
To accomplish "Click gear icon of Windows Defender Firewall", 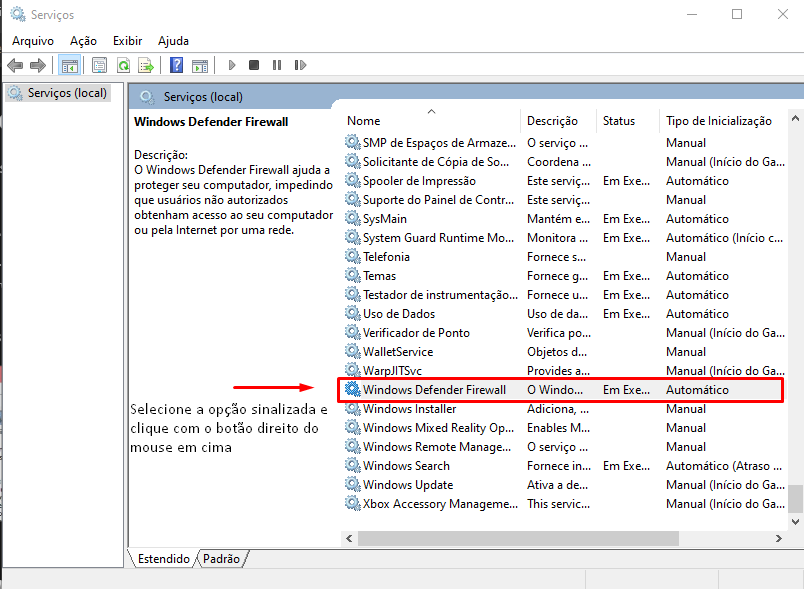I will pos(353,389).
